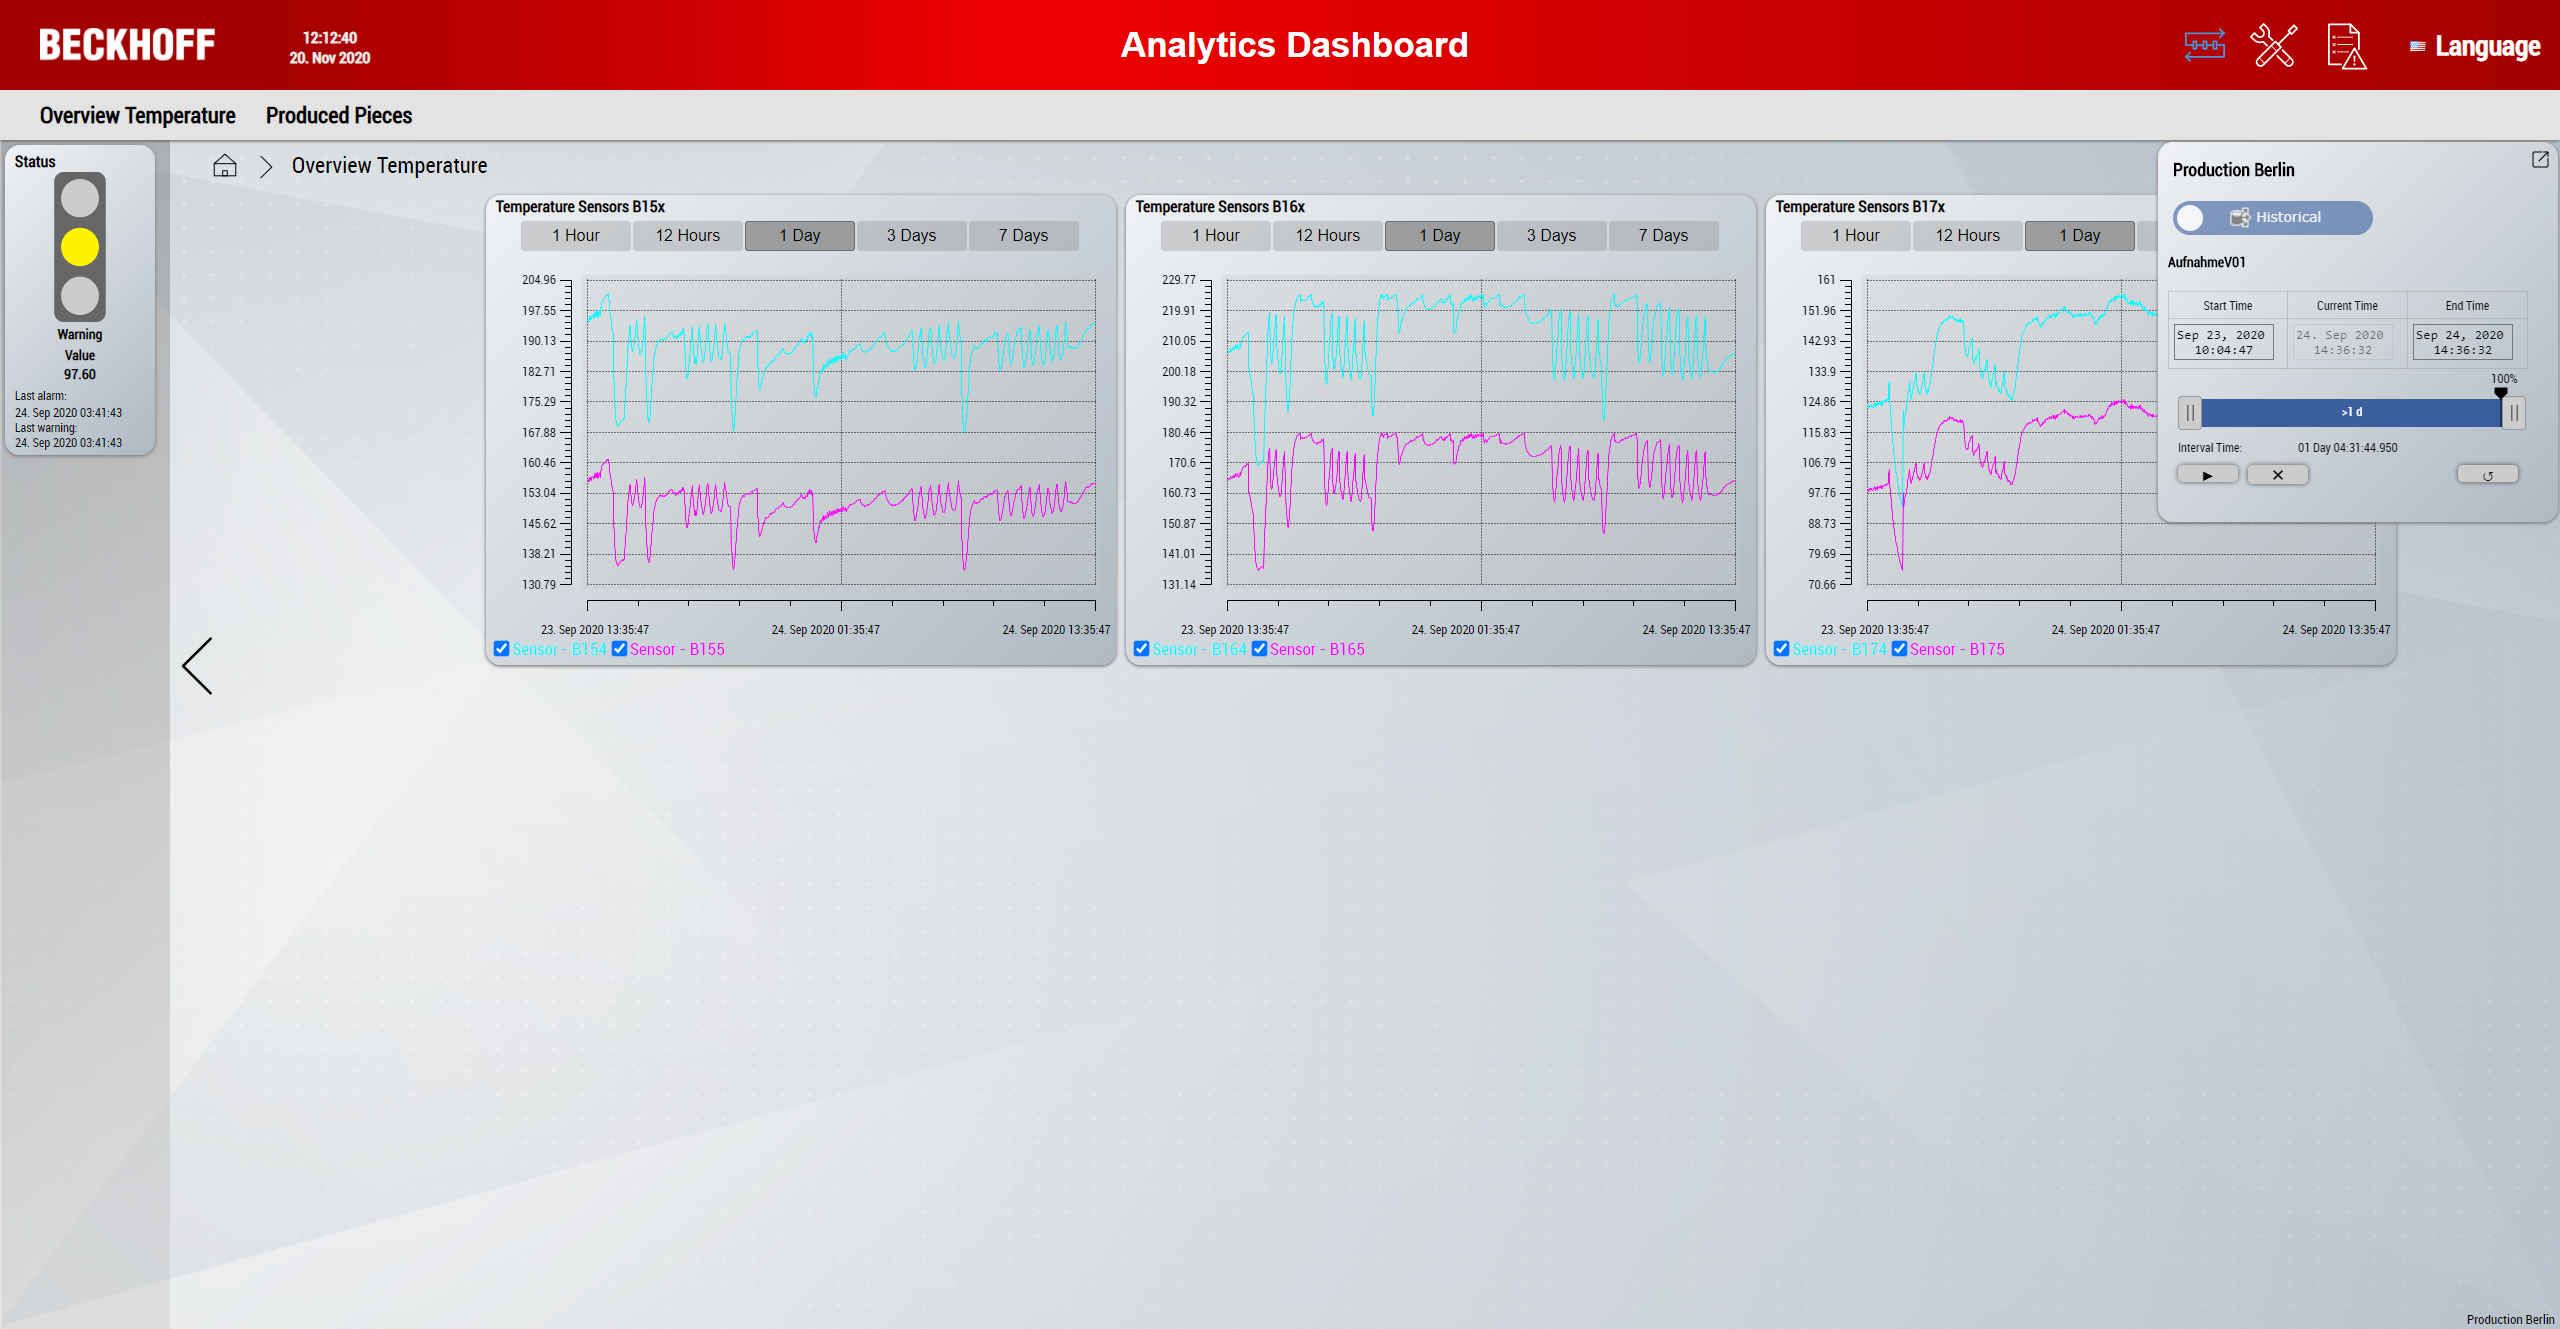Screen dimensions: 2560x1329
Task: Open the wrench and screwdriver tools icon
Action: click(x=2273, y=45)
